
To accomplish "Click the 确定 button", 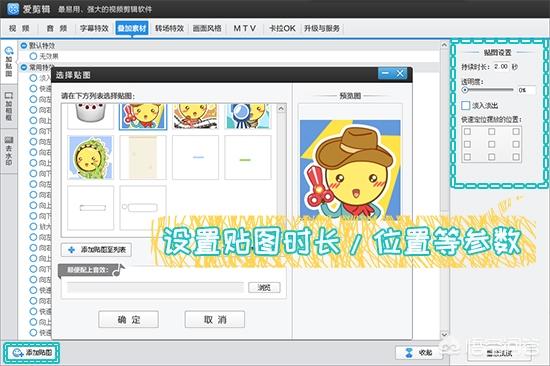I will tap(128, 319).
